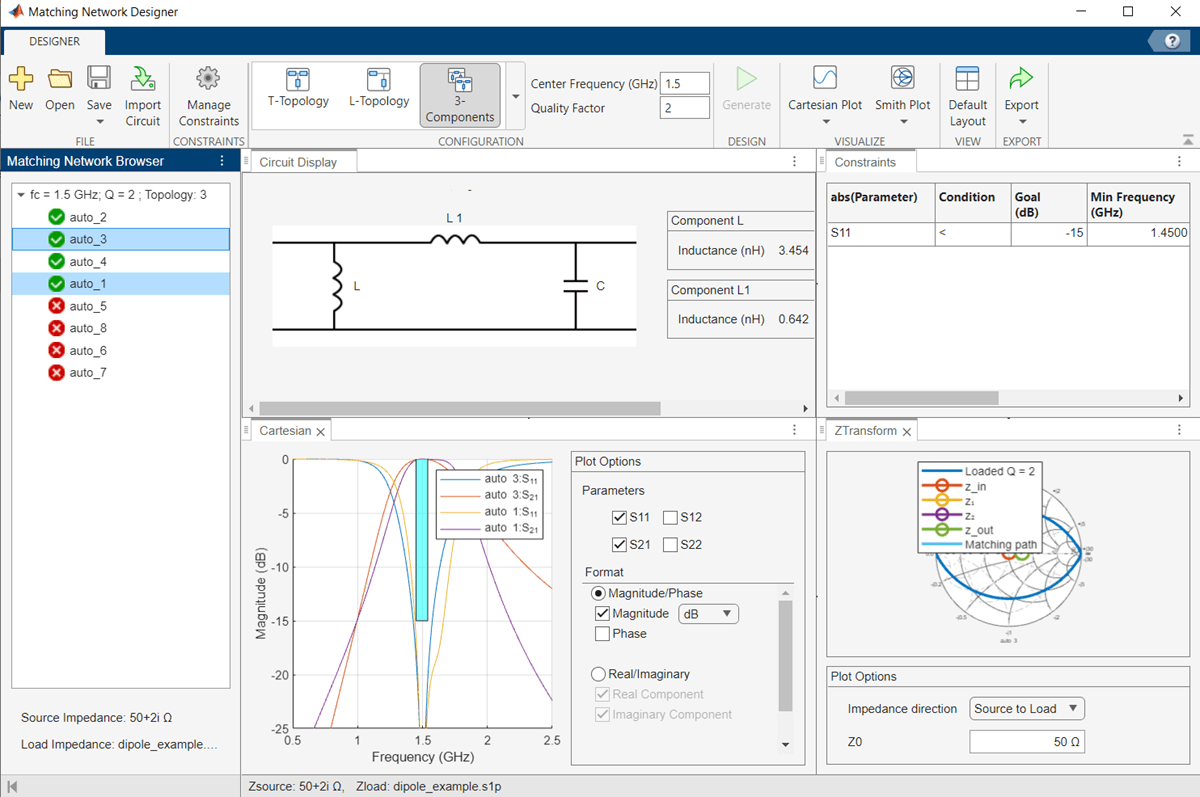Select the L-Topology configuration
Viewport: 1200px width, 797px height.
point(379,80)
